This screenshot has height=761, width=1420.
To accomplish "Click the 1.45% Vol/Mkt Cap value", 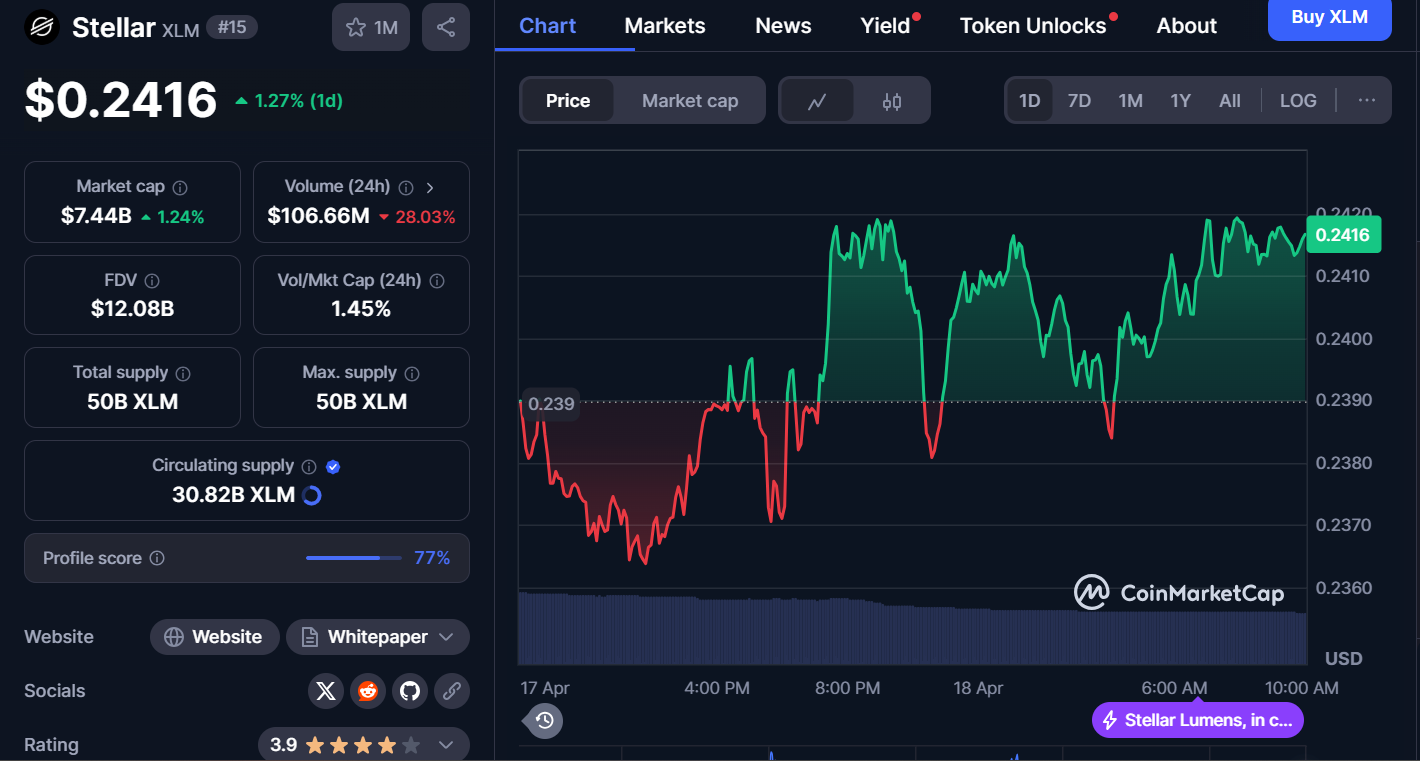I will pos(361,309).
